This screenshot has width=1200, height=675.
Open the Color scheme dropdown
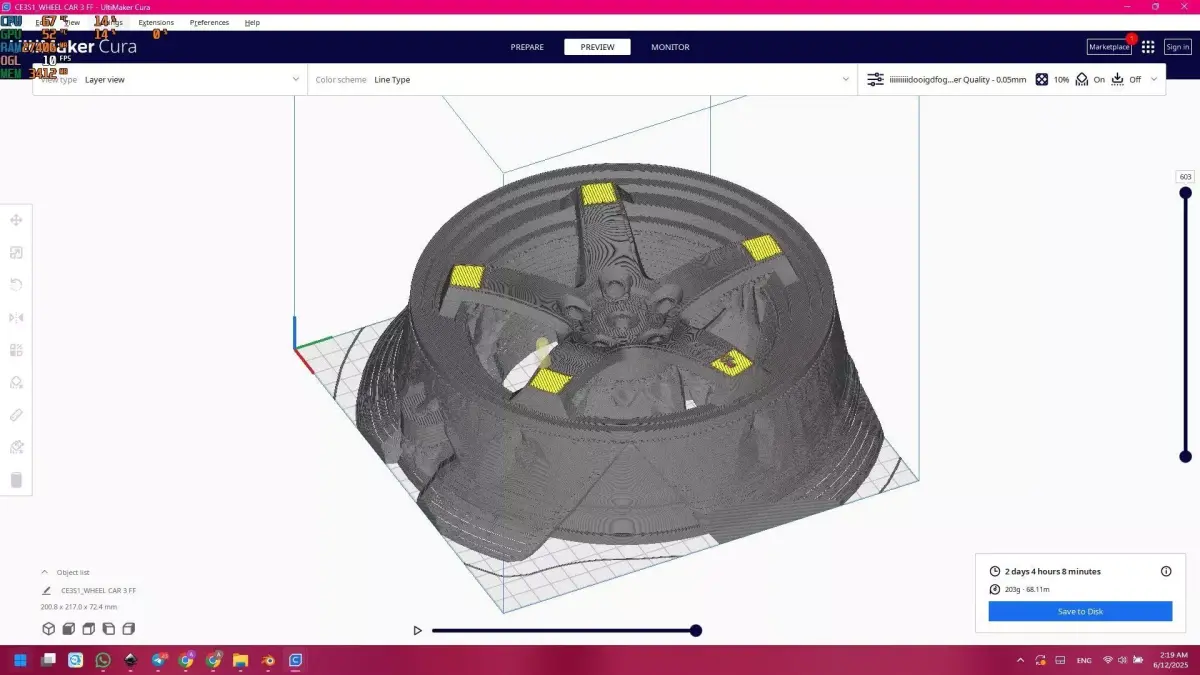(582, 79)
